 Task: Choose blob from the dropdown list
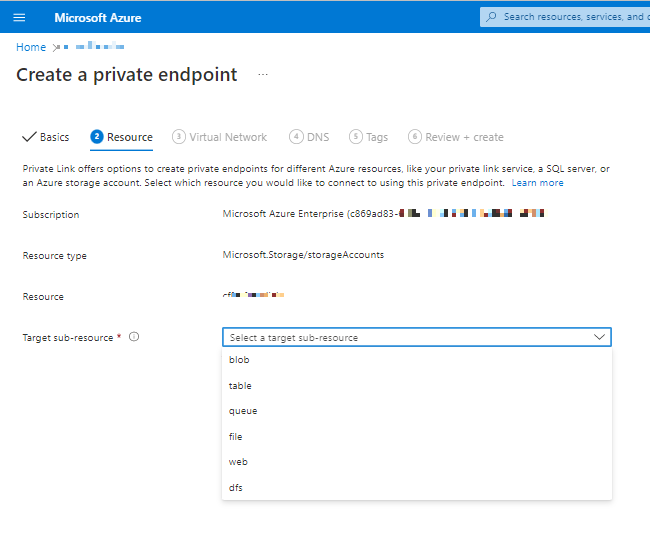[x=417, y=360]
